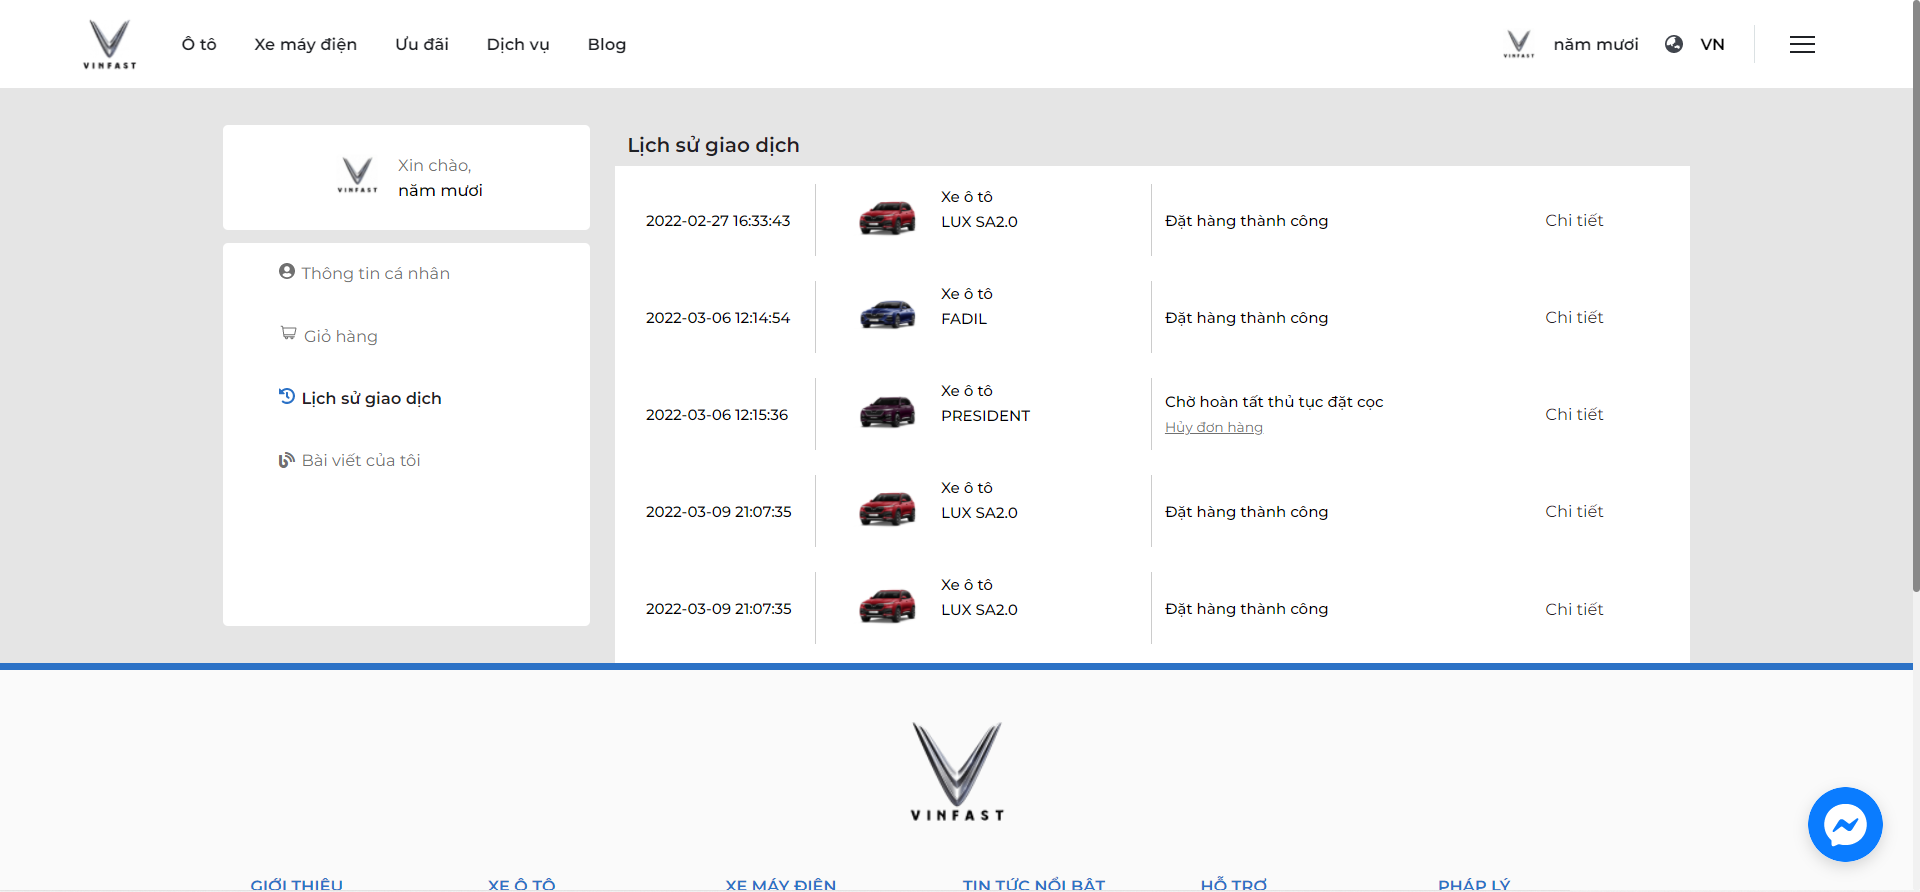
Task: Click the GIỚI THIỆU footer heading
Action: click(296, 884)
